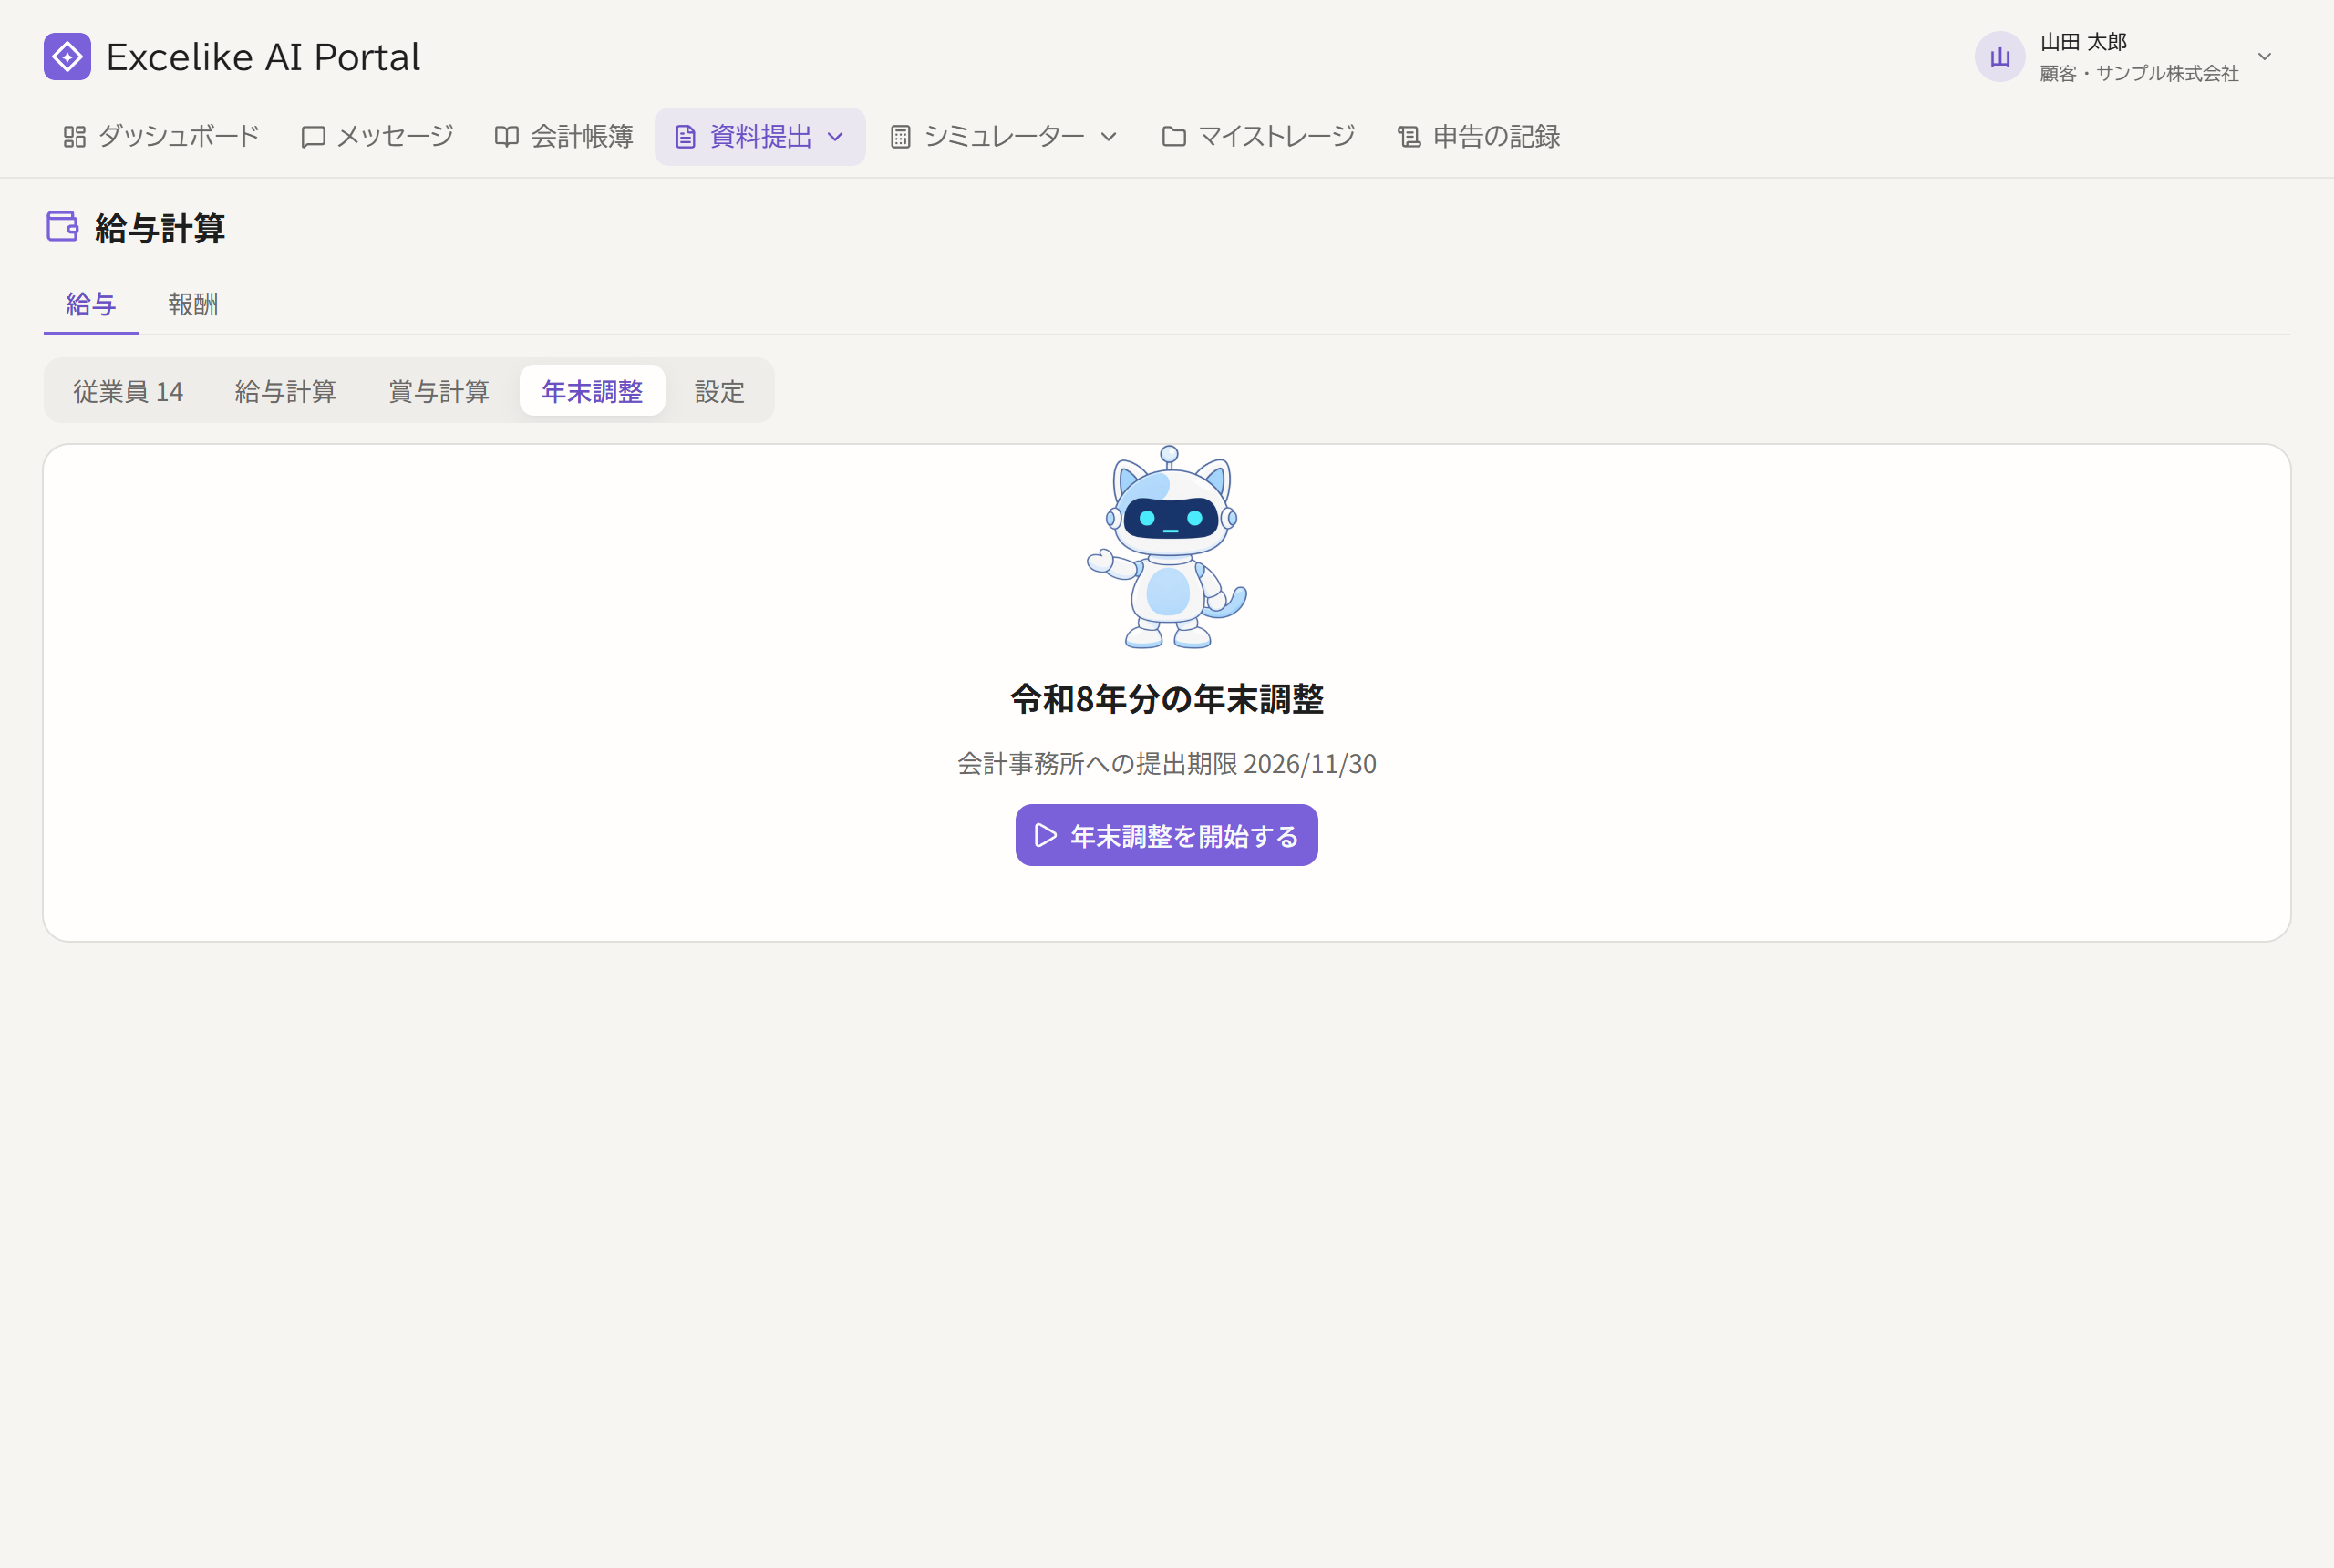Click the 資料提出 document icon

[x=685, y=137]
